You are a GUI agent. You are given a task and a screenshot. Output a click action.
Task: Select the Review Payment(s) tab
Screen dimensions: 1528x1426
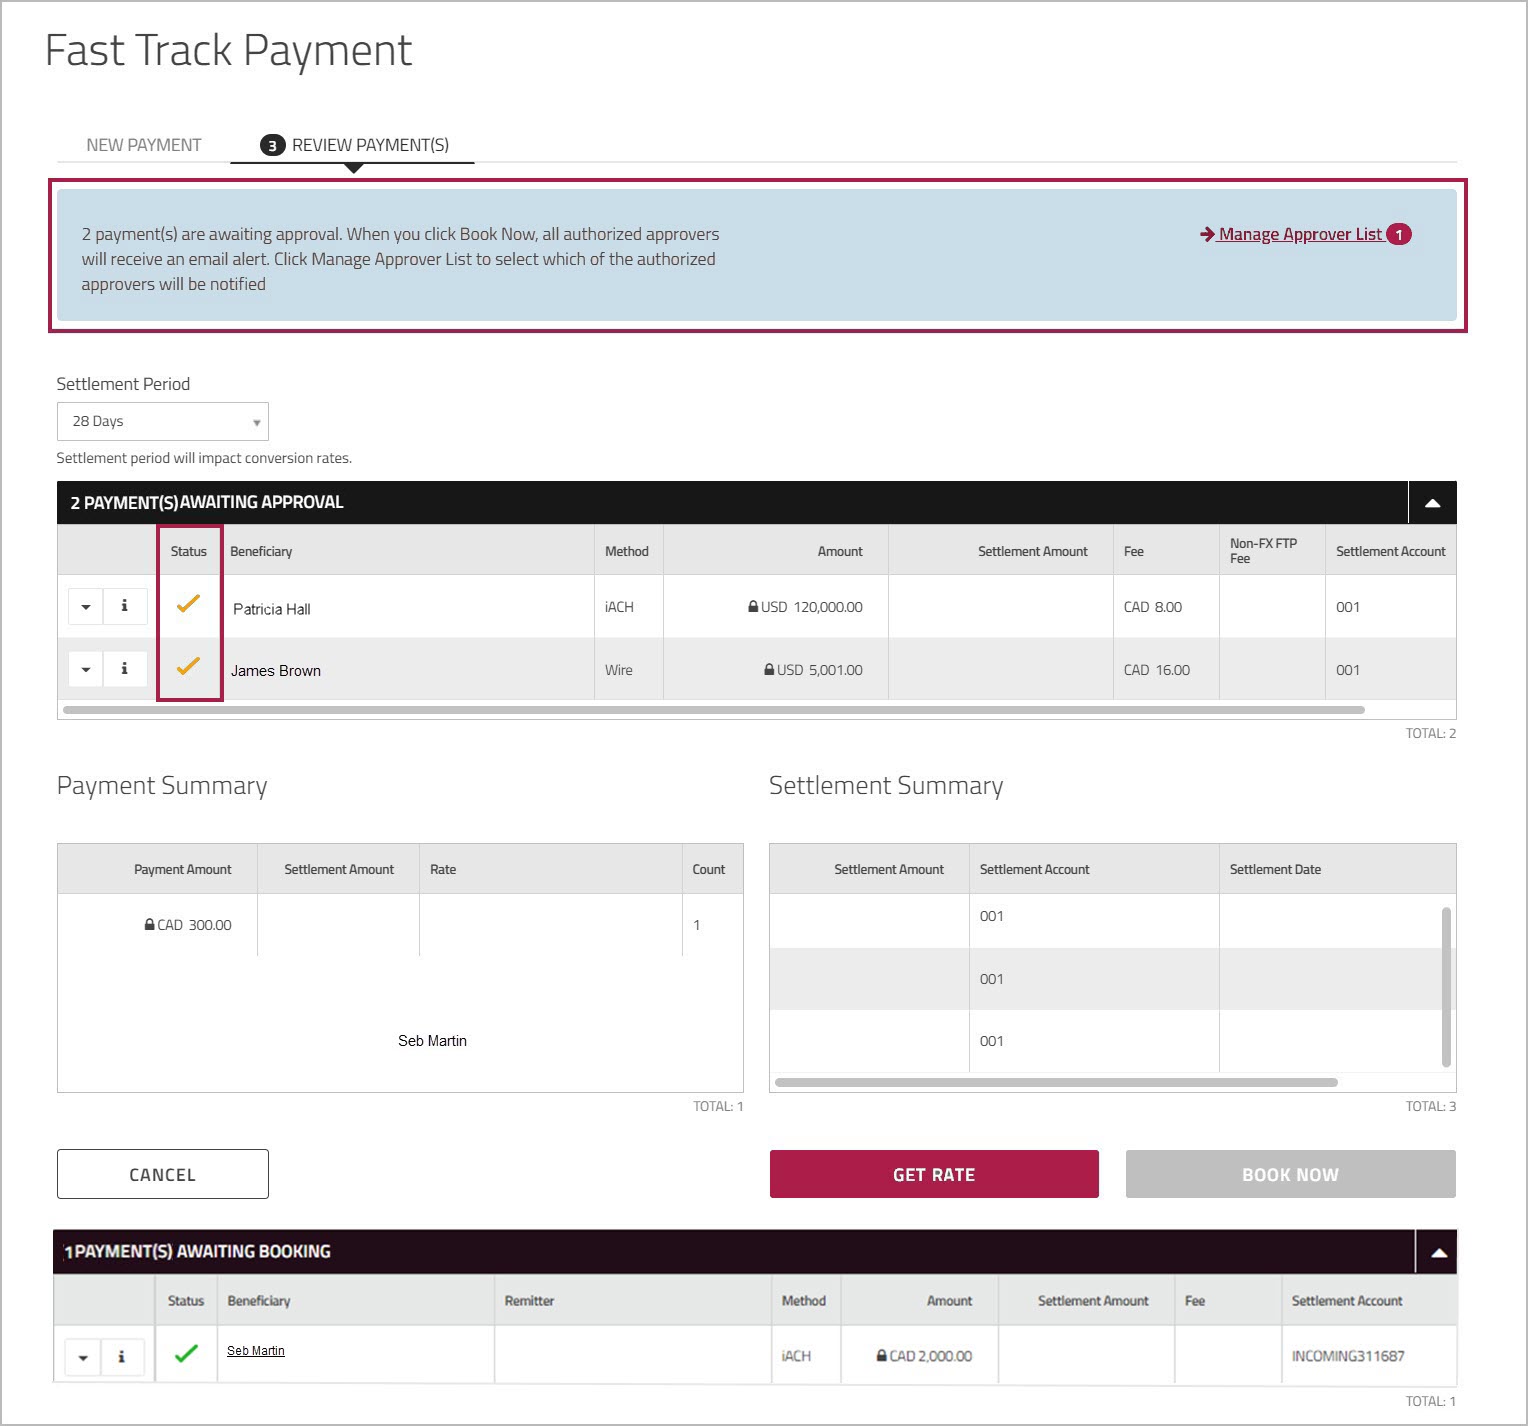point(354,145)
